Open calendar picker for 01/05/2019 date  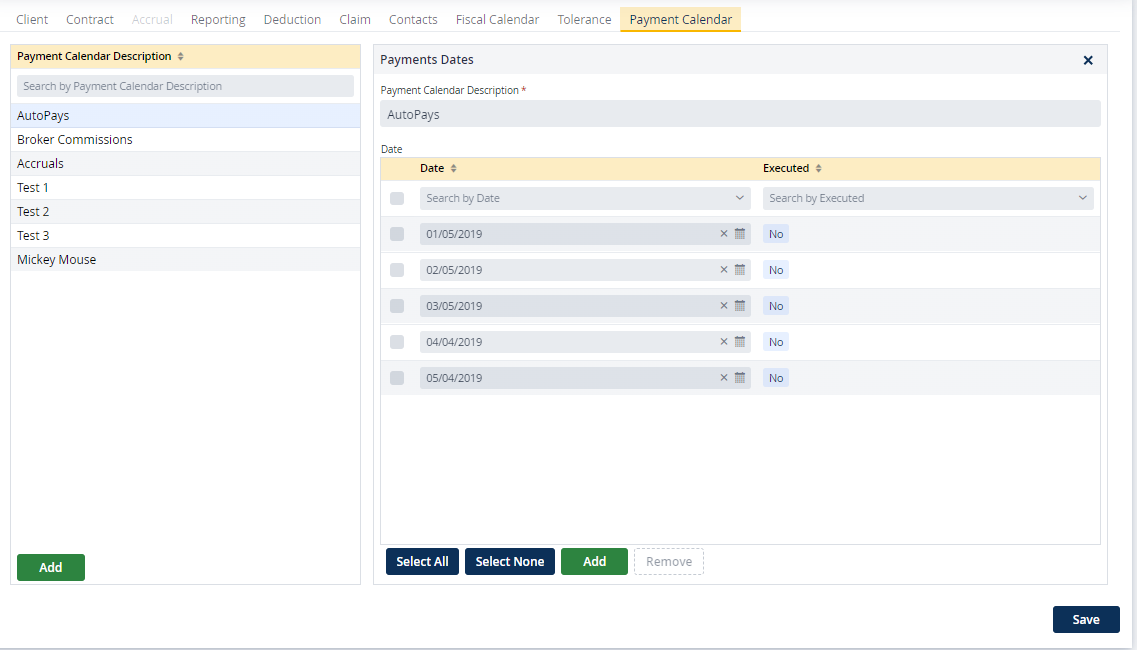click(740, 234)
